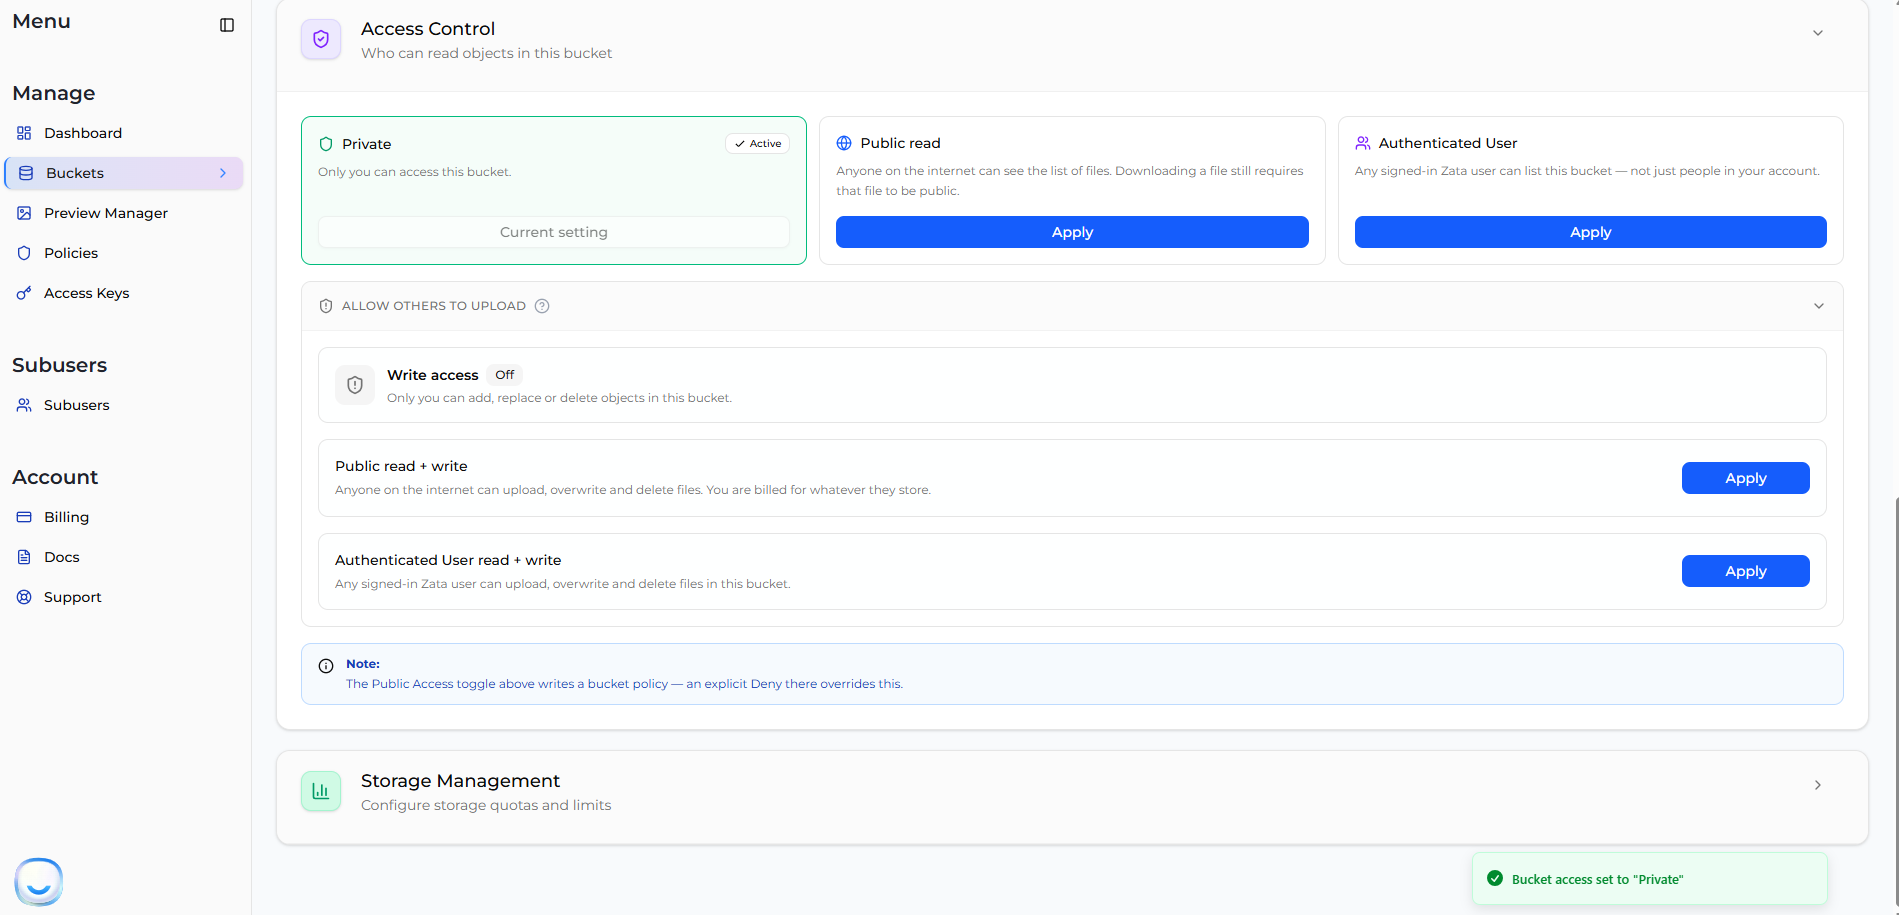Click the Note info icon
This screenshot has height=915, width=1899.
[x=326, y=666]
